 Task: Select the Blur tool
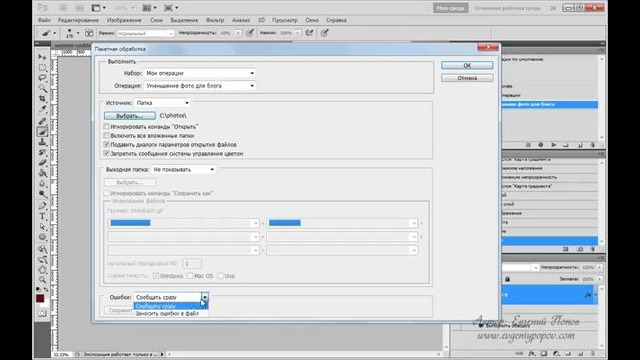coord(42,183)
